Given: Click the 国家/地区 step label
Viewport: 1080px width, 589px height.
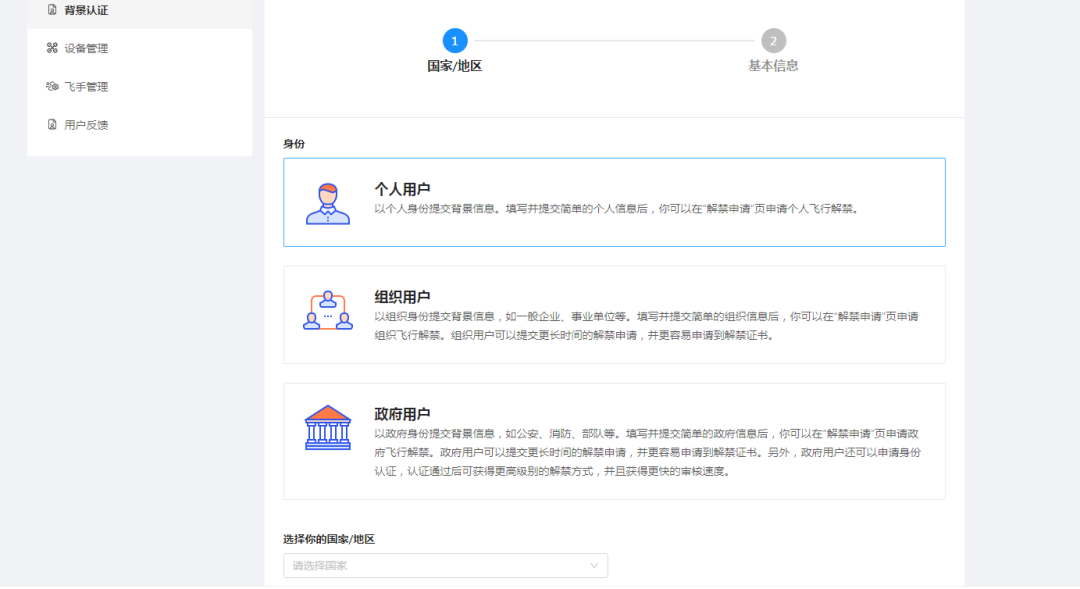Looking at the screenshot, I should [x=455, y=66].
